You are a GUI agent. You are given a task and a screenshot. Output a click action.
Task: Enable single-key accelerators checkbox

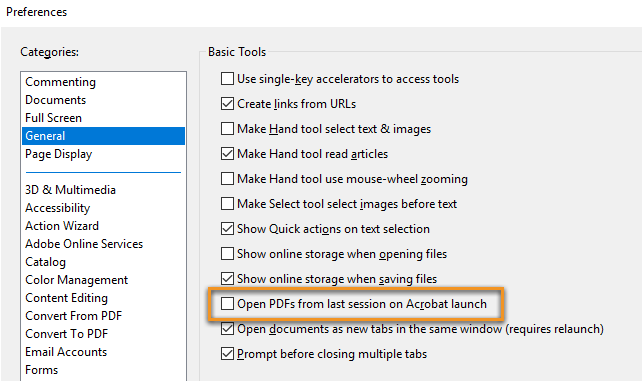click(227, 78)
